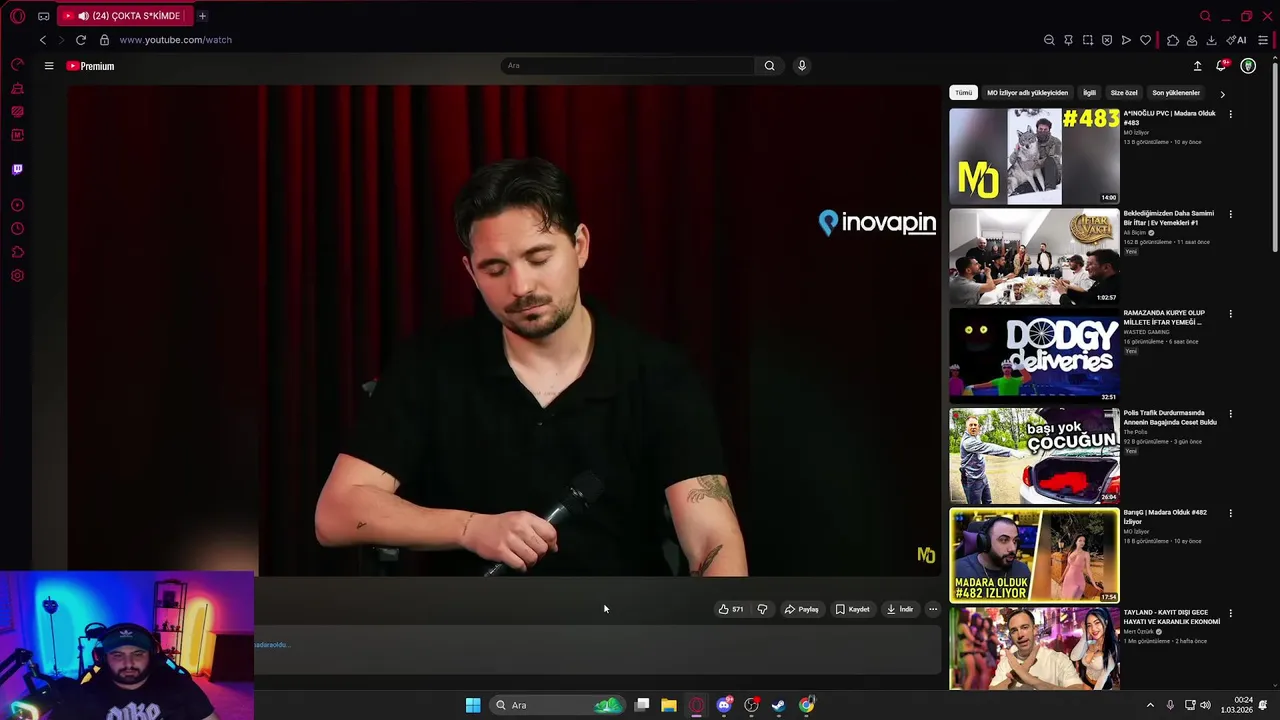
Task: Select the İlgili filter chip
Action: pos(1089,93)
